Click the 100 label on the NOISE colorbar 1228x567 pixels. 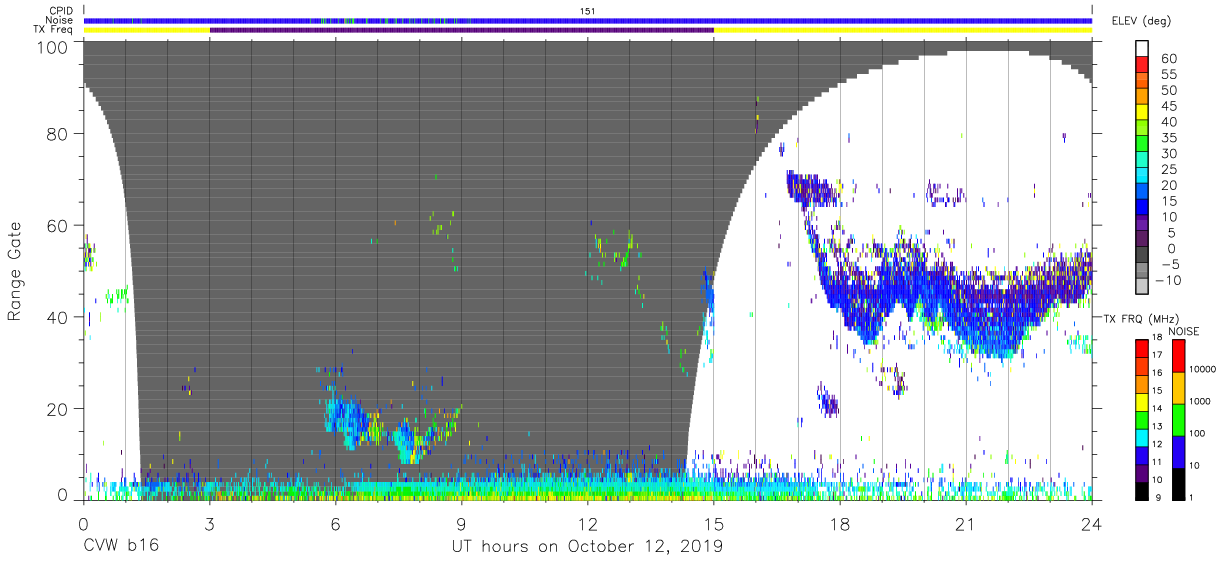coord(1197,433)
